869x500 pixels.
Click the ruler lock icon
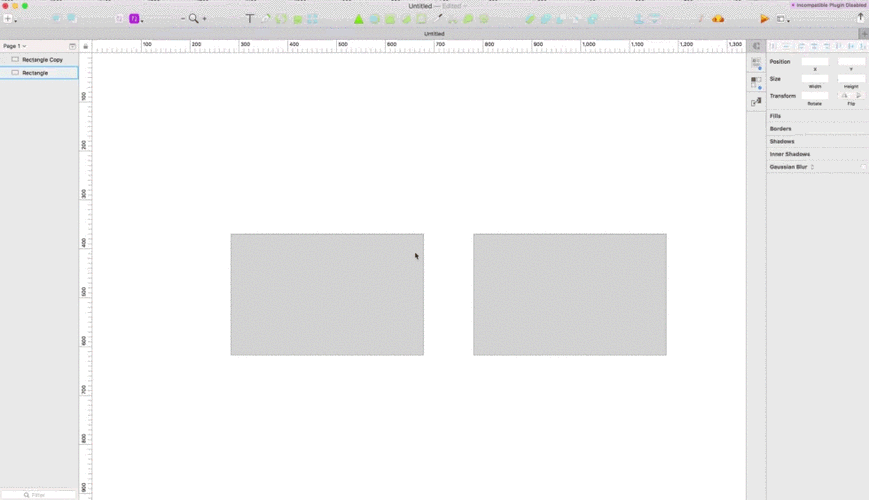[85, 46]
